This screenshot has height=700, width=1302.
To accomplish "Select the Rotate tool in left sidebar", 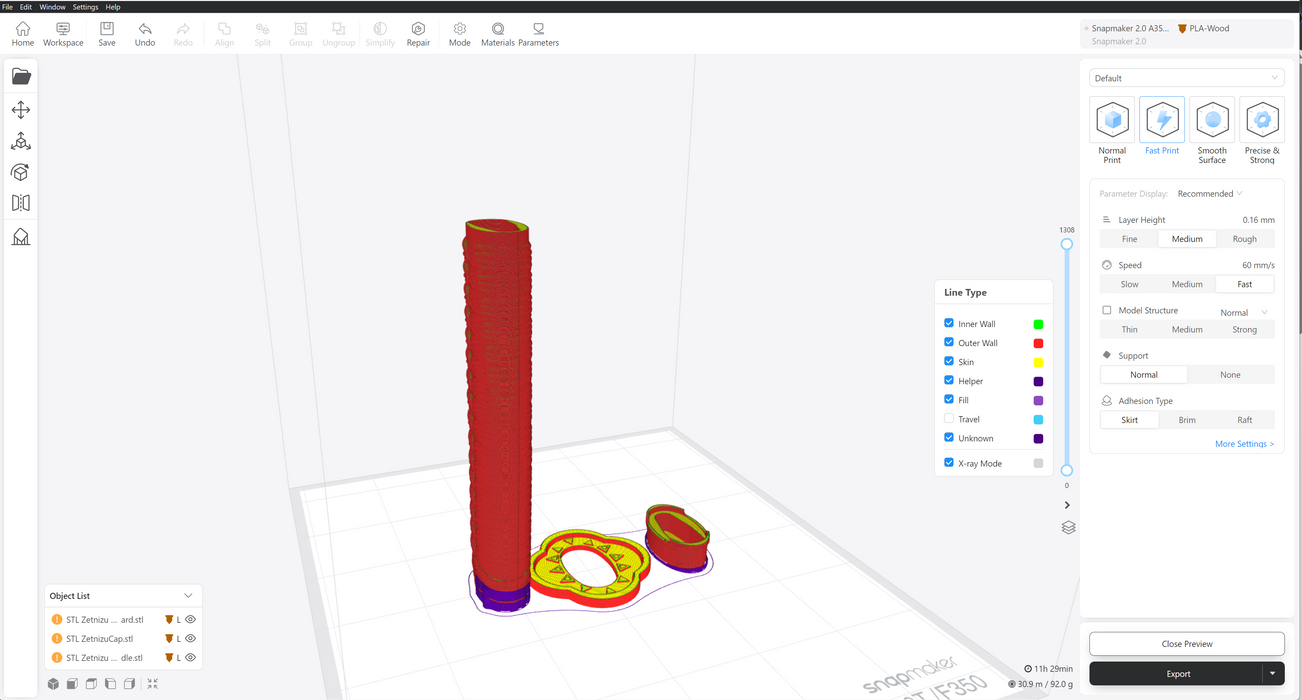I will coord(21,172).
